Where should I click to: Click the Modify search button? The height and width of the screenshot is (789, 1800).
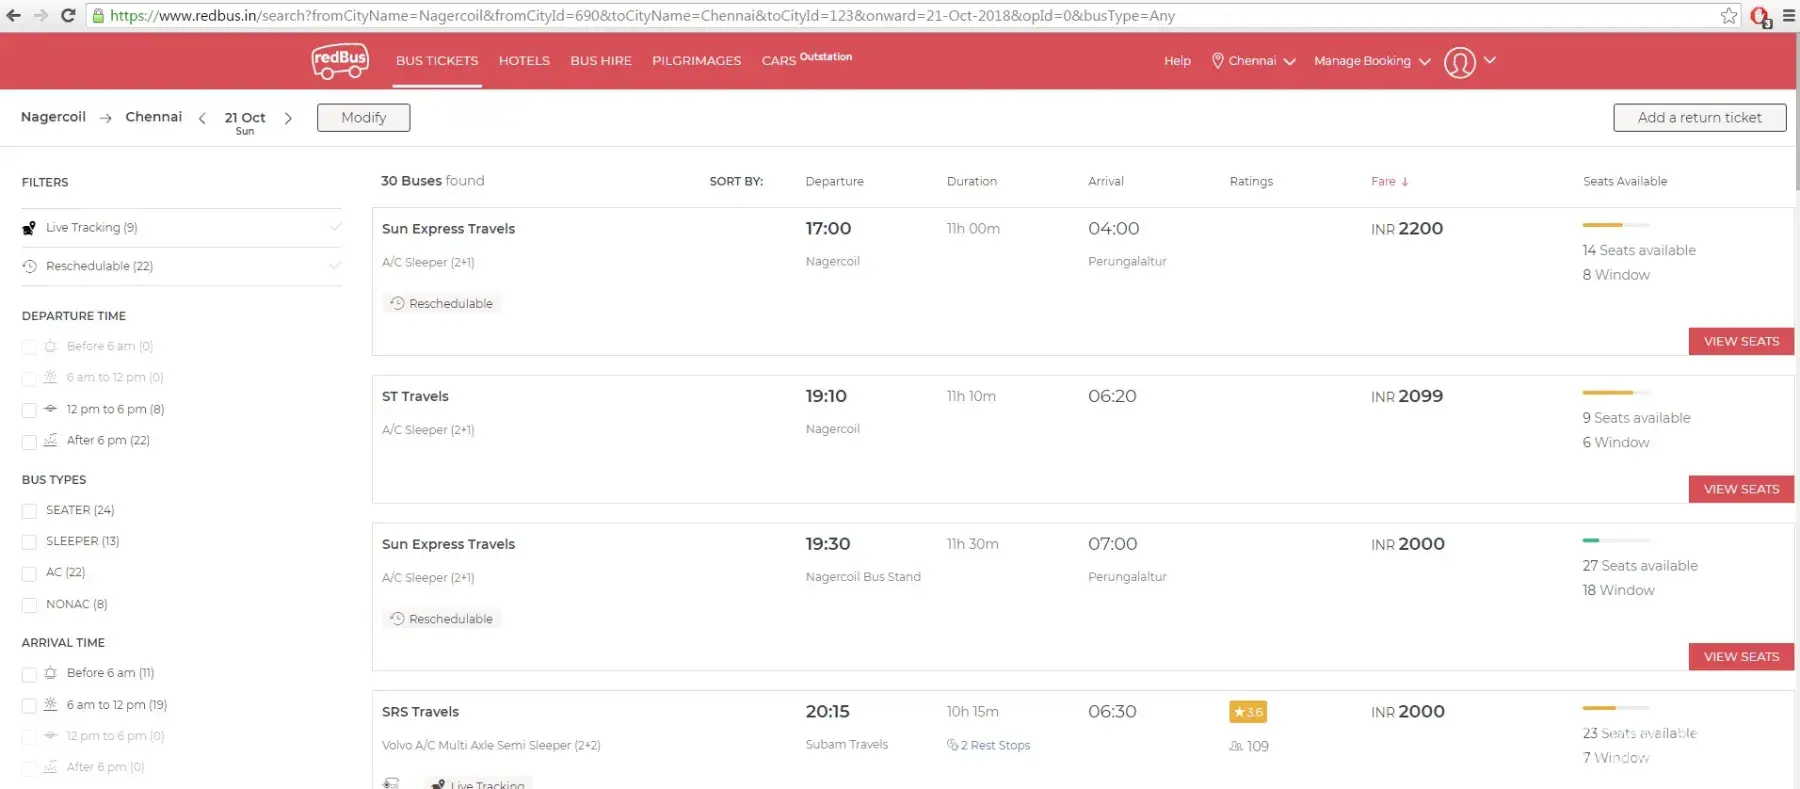coord(363,118)
